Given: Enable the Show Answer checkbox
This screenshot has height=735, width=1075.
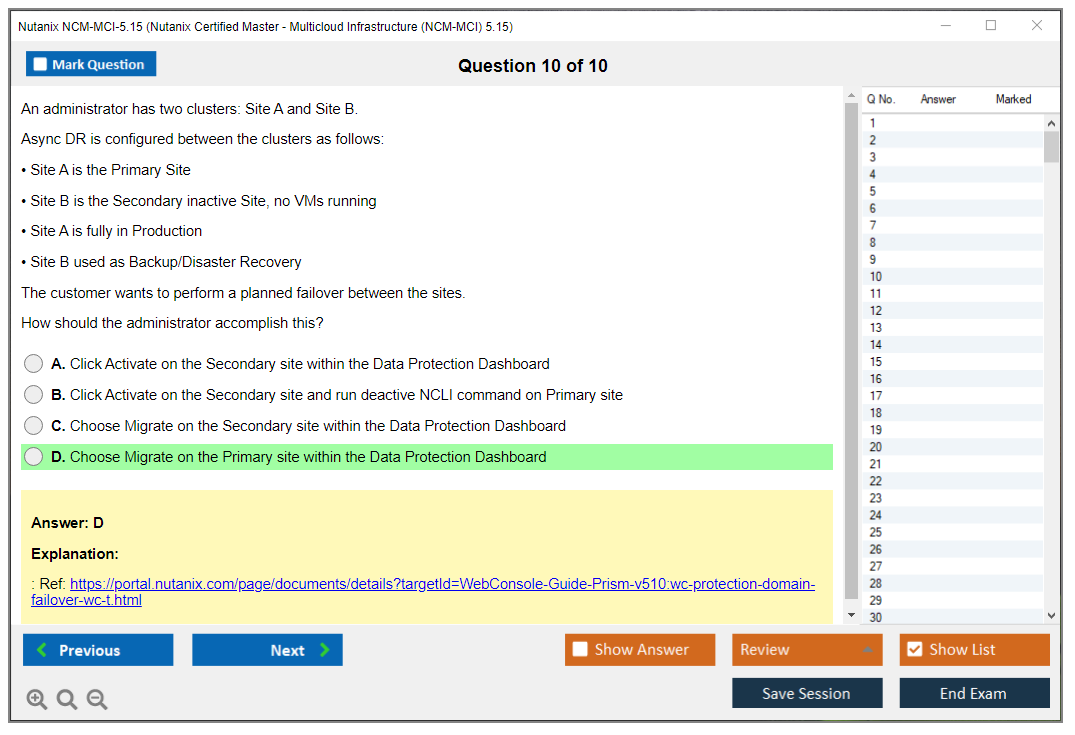Looking at the screenshot, I should tap(580, 650).
